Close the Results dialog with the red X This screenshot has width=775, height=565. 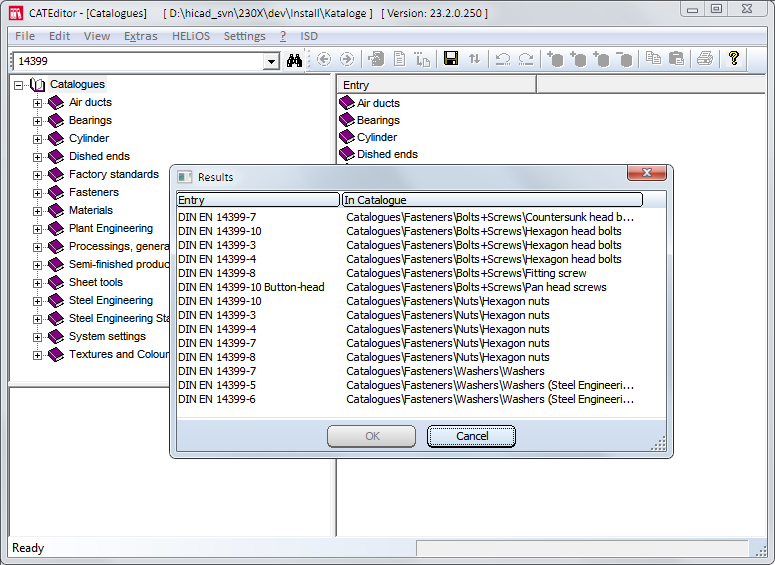click(x=646, y=173)
